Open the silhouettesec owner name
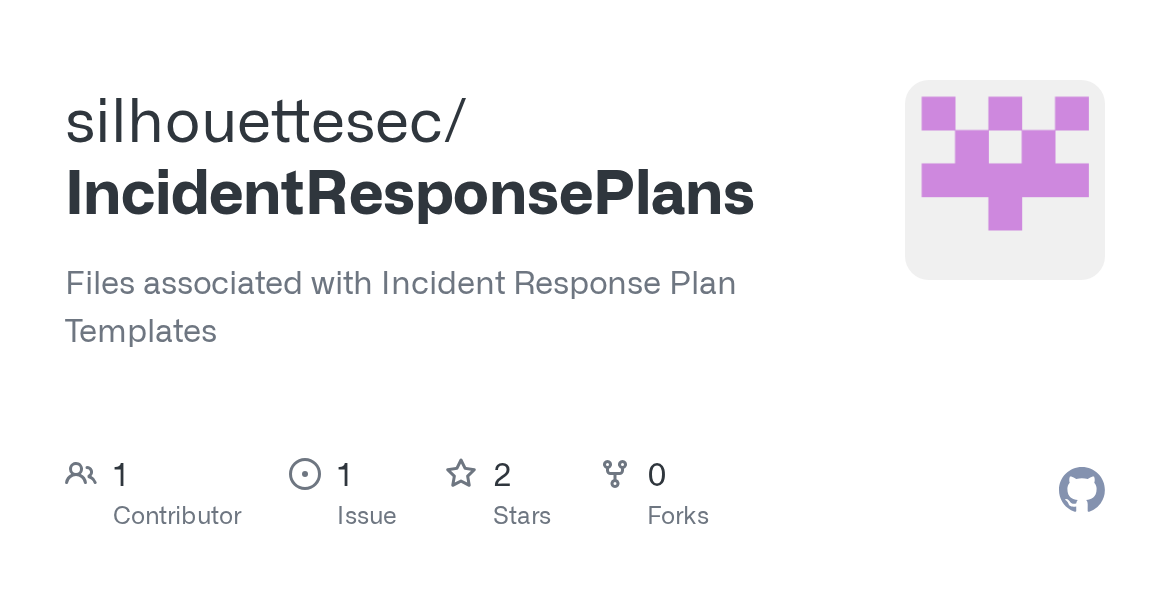The height and width of the screenshot is (600, 1170). tap(256, 122)
